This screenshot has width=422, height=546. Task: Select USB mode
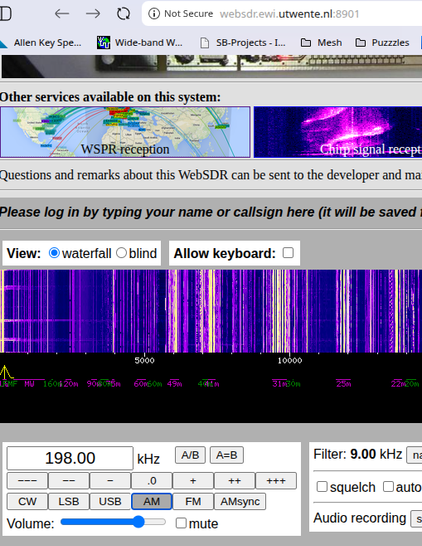(x=110, y=501)
